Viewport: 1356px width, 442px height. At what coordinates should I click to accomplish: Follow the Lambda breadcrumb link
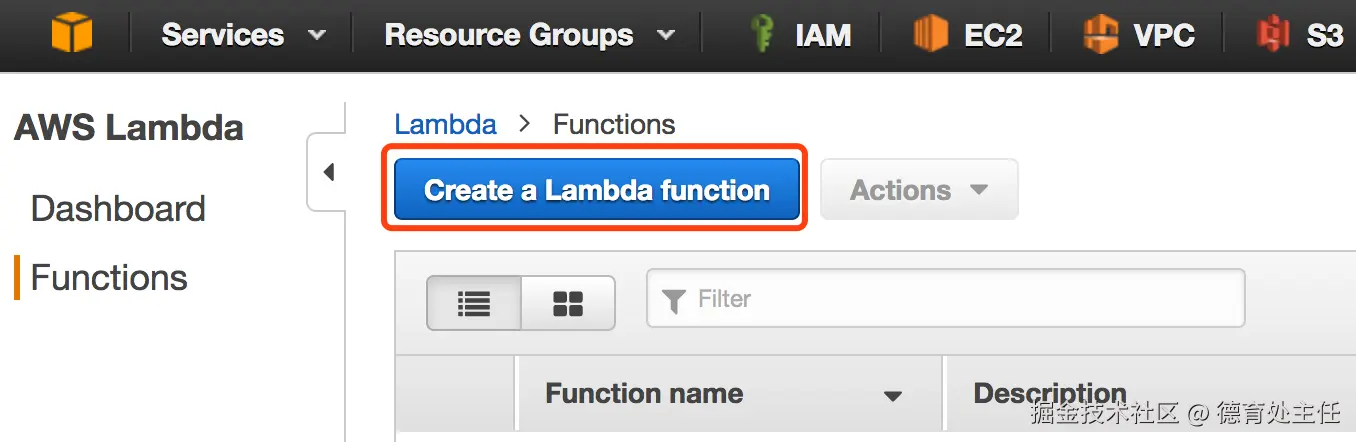coord(445,125)
